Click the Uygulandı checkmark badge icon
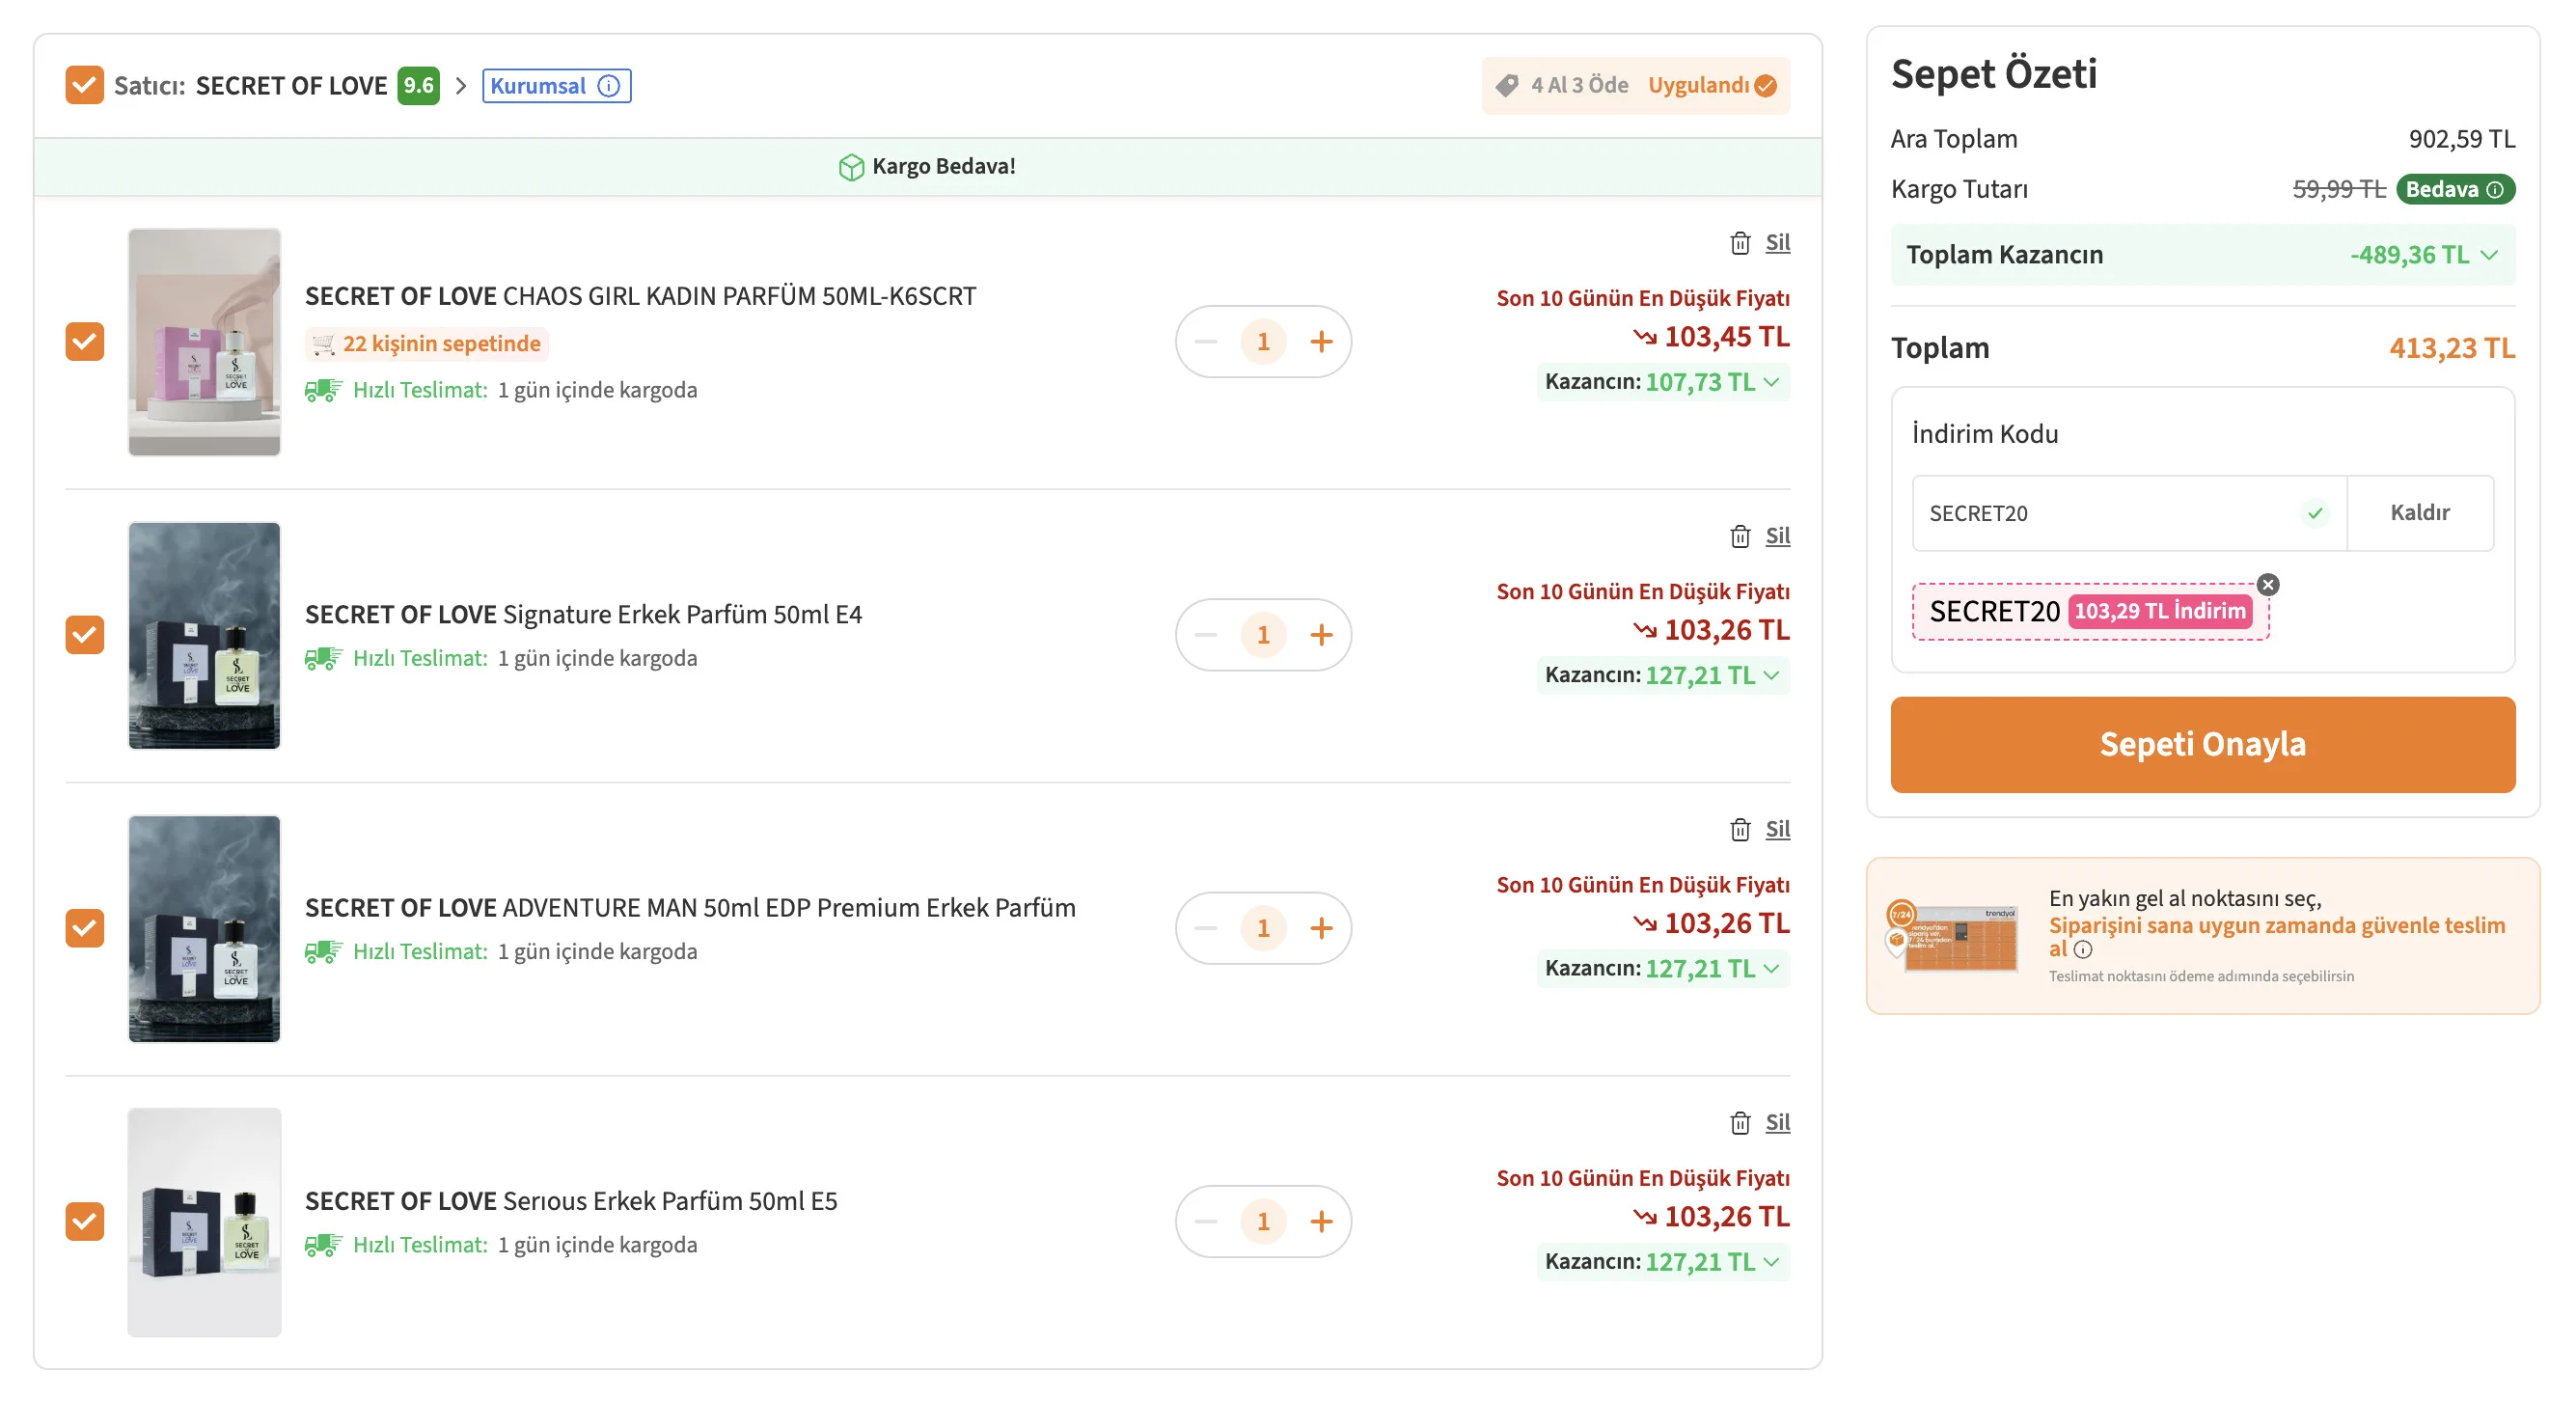 [1766, 86]
